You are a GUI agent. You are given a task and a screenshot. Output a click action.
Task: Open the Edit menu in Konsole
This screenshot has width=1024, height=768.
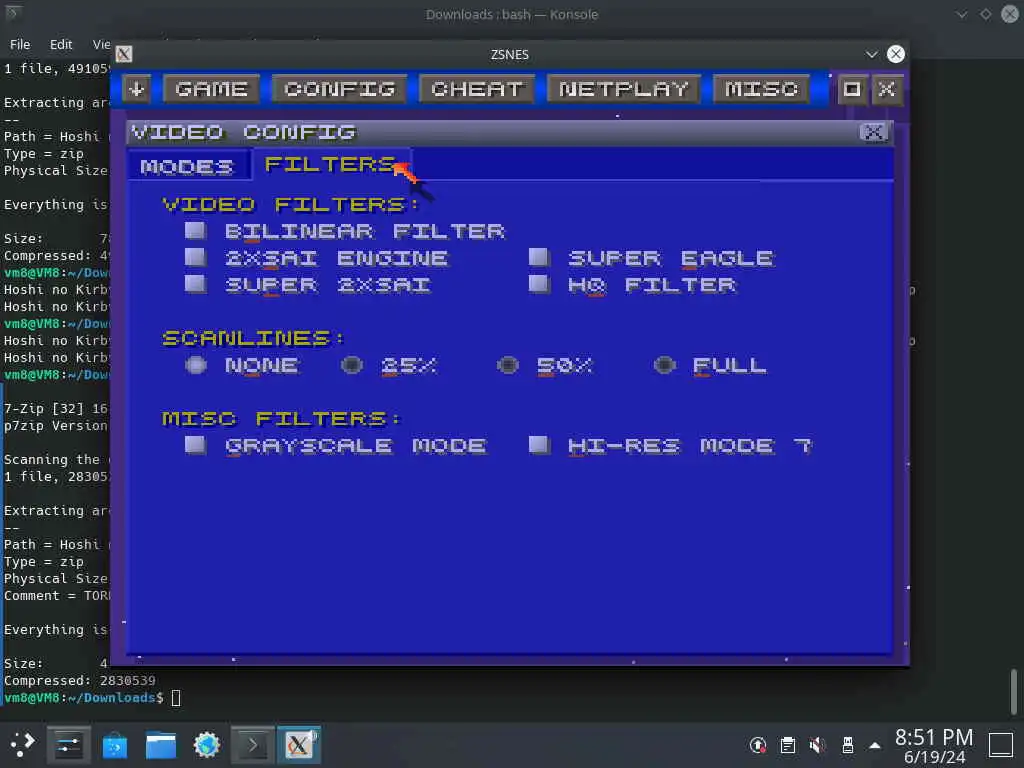coord(61,44)
